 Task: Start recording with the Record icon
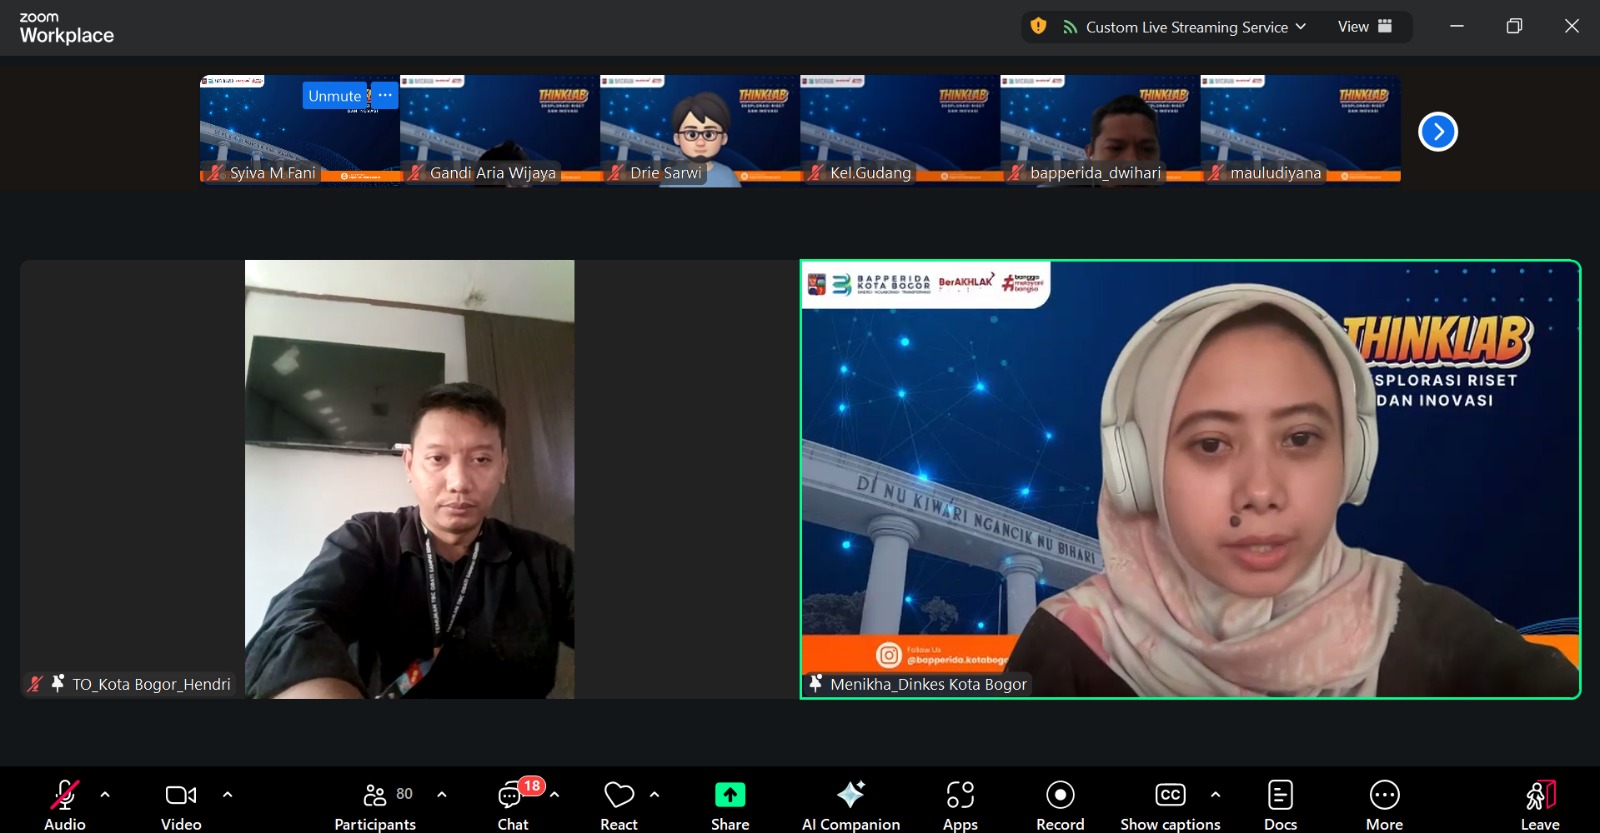(x=1059, y=795)
